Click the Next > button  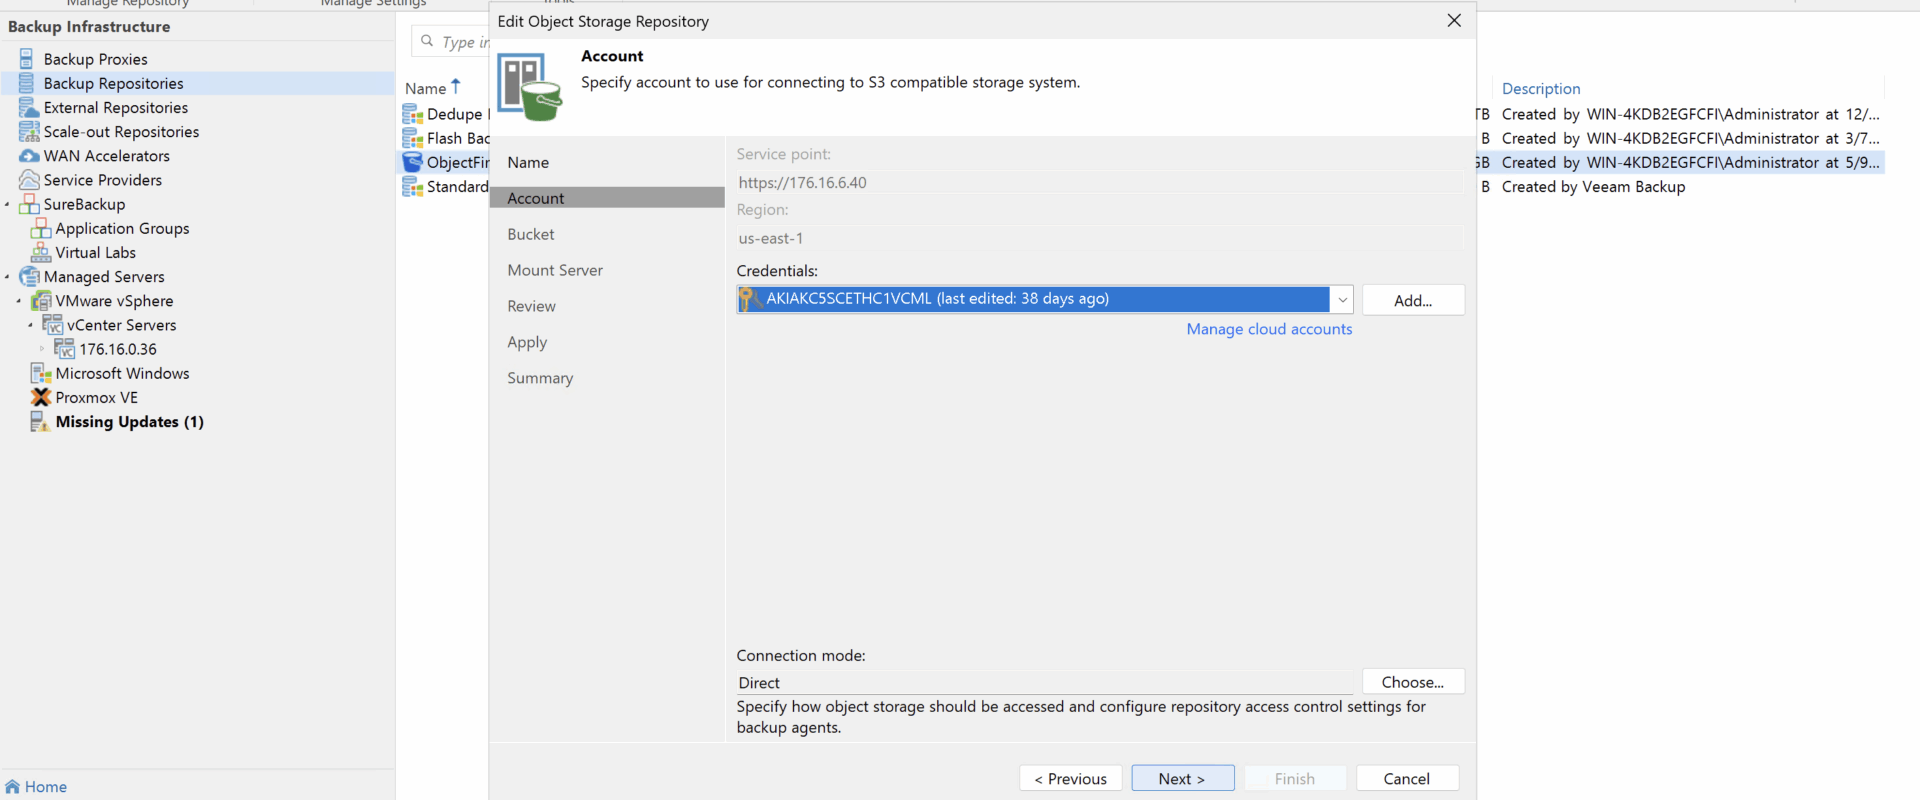[1183, 778]
